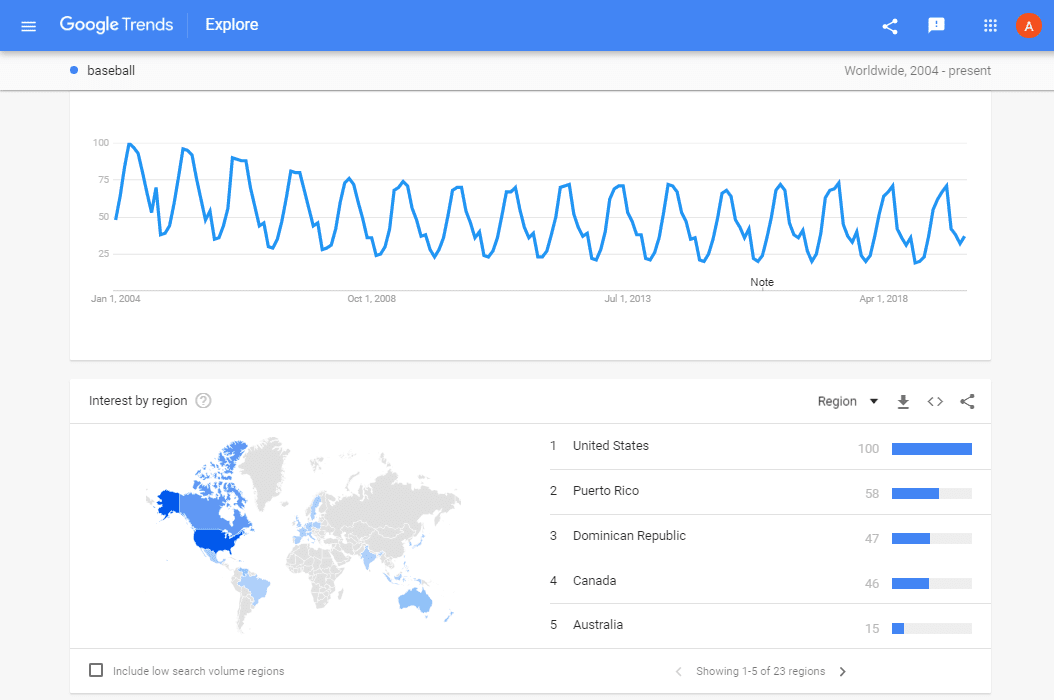Go to previous page of regions
Viewport: 1054px width, 700px height.
[x=679, y=672]
